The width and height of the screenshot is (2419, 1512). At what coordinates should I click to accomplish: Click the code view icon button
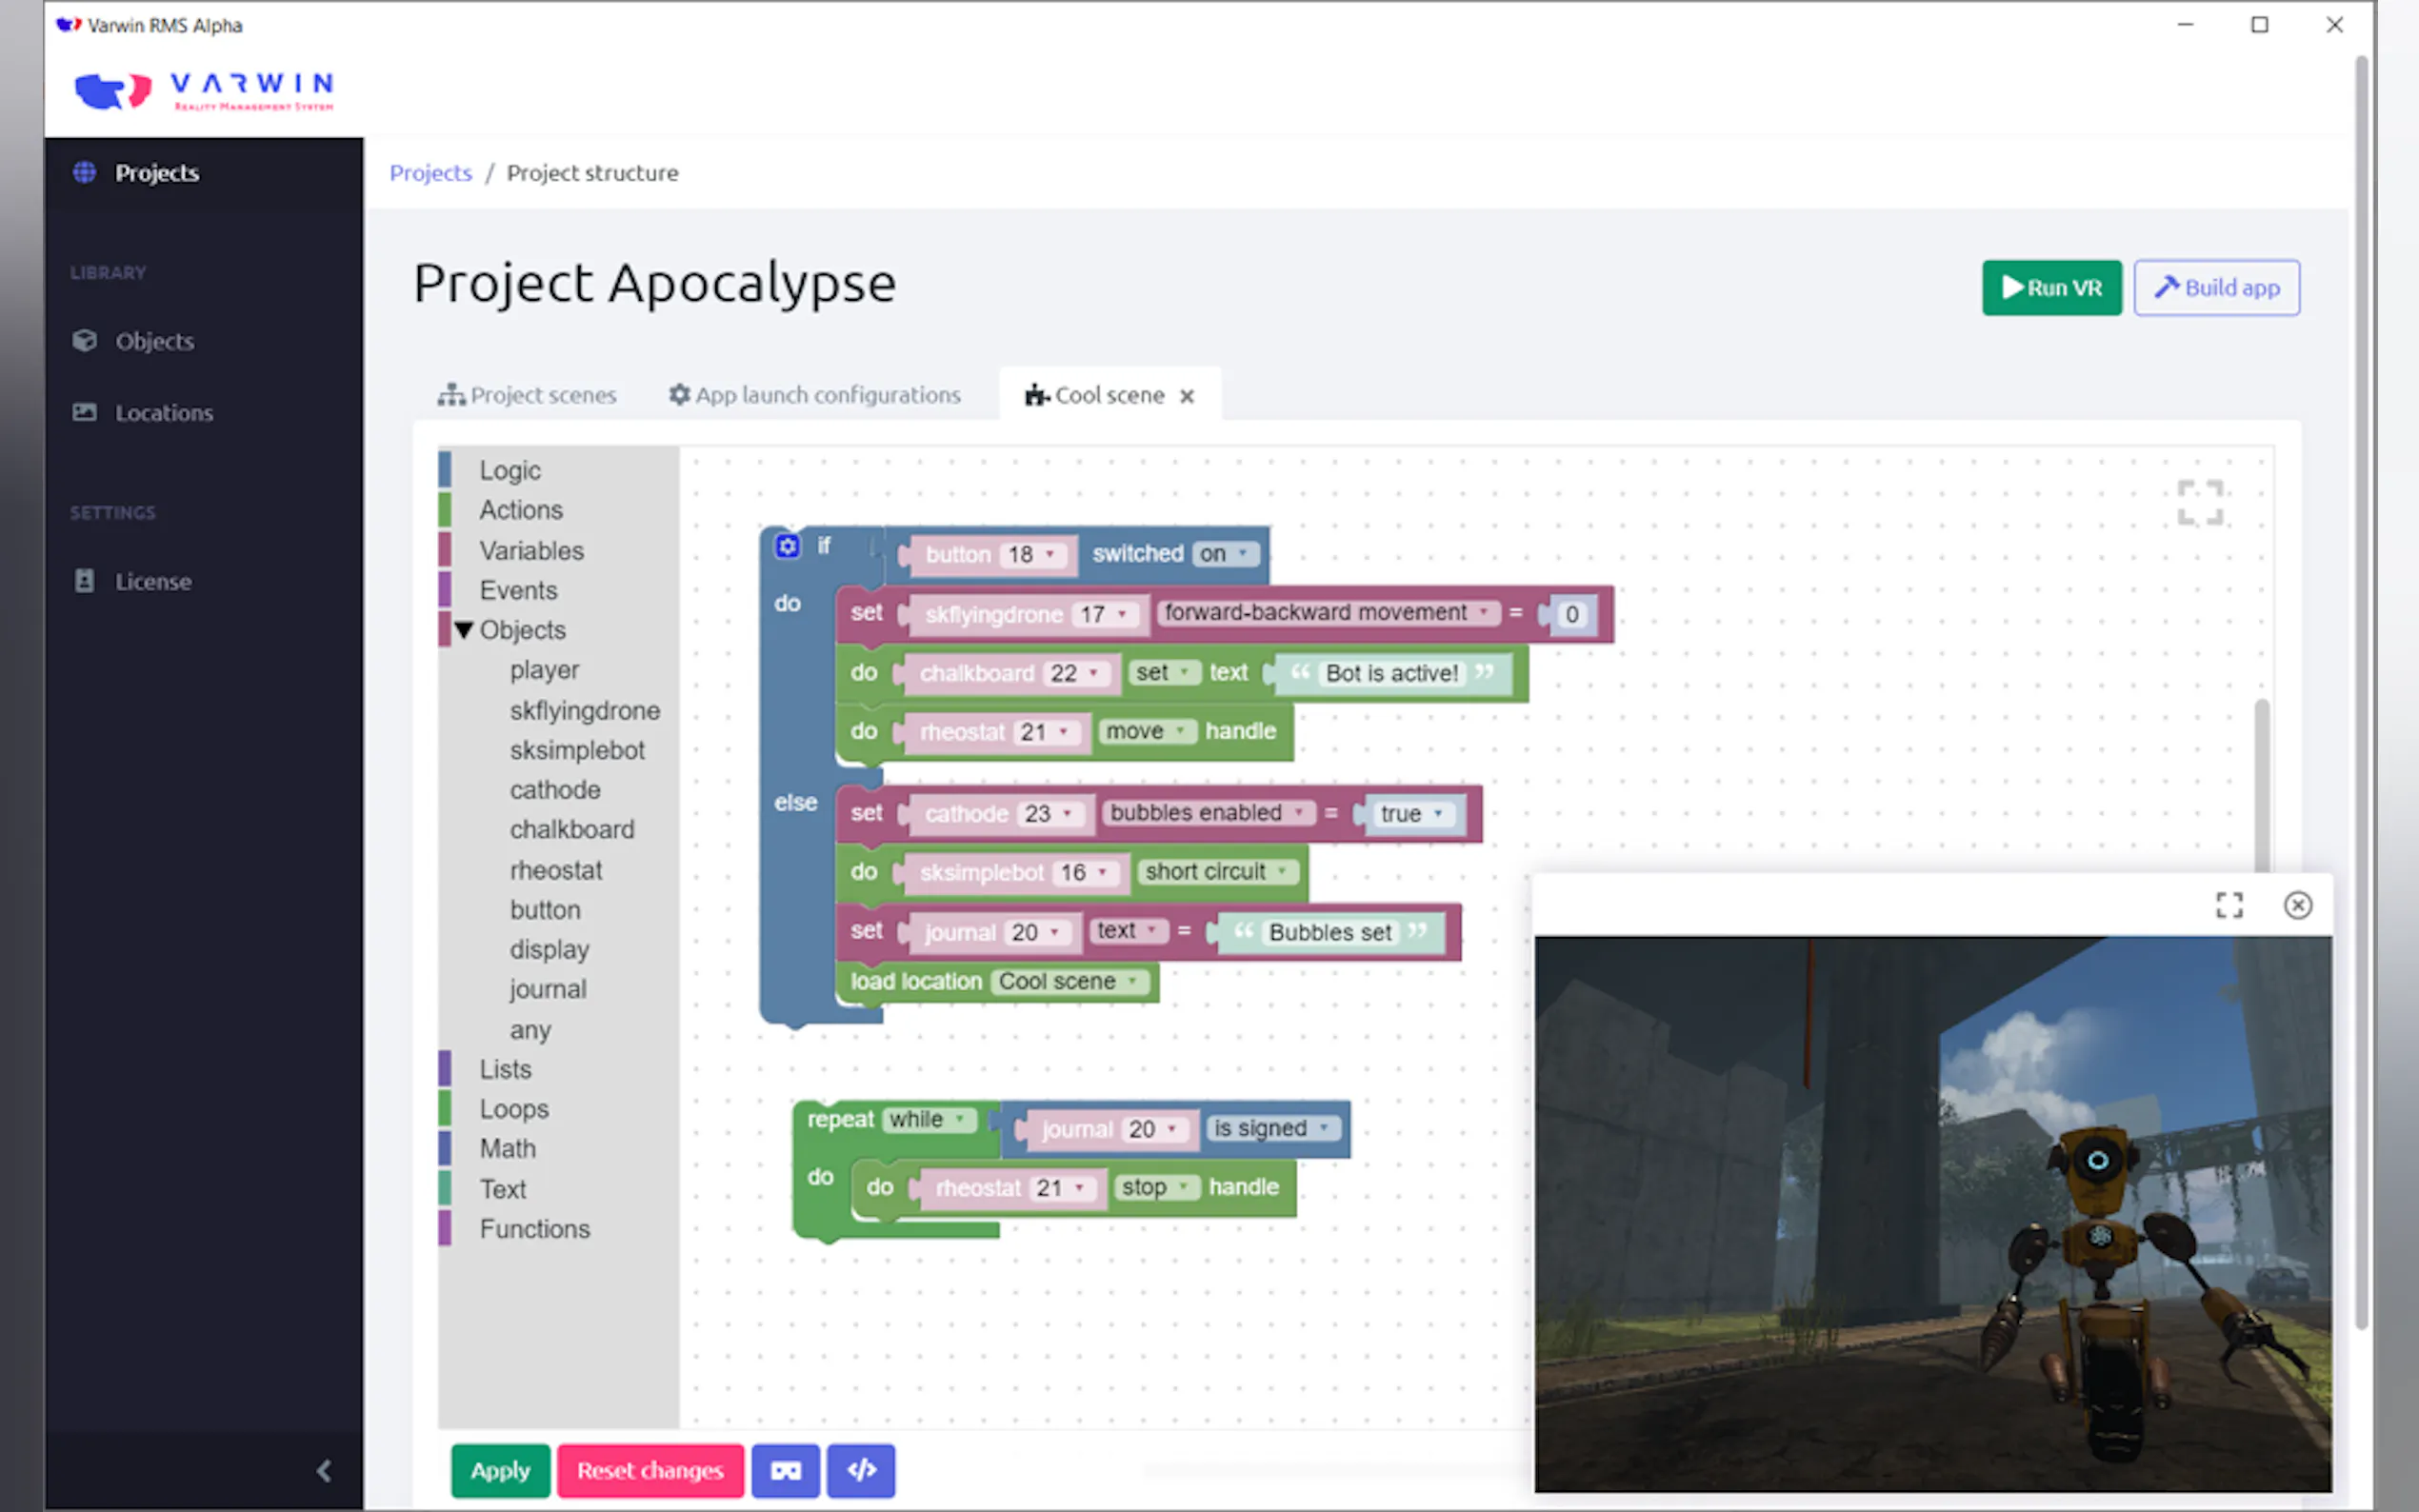point(861,1470)
